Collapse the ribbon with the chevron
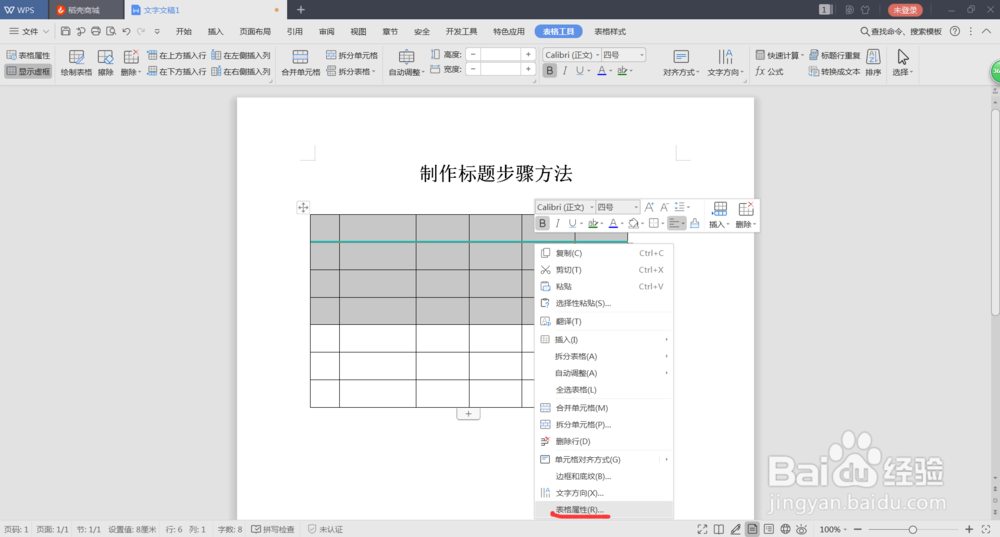The image size is (1000, 537). coord(986,31)
